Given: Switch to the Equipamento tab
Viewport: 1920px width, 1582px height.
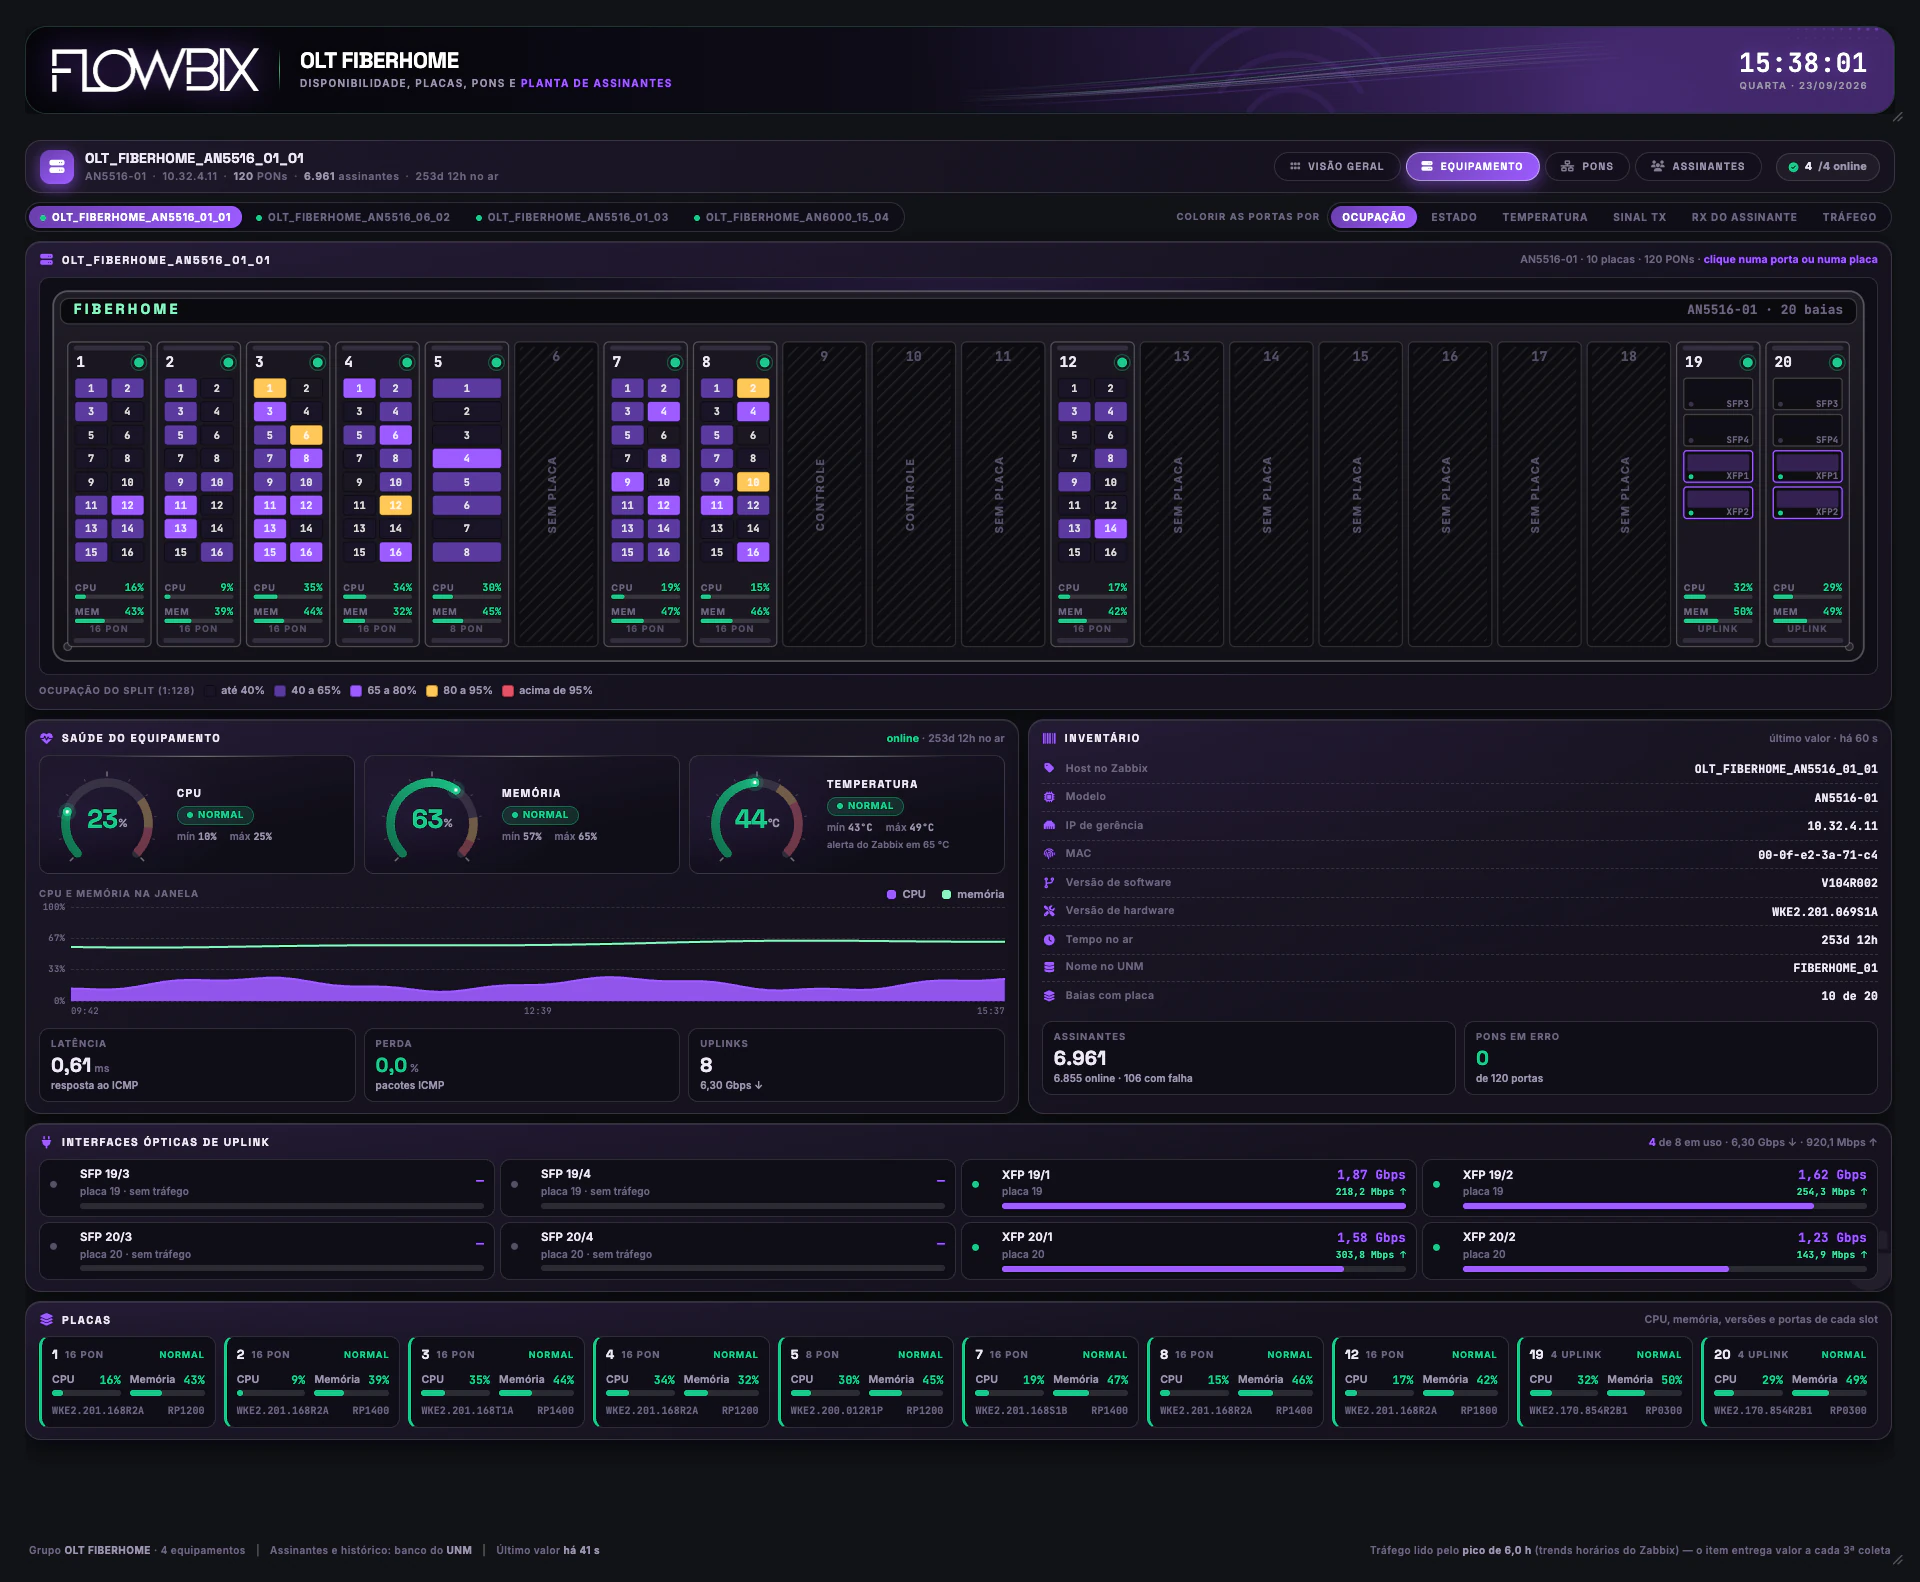Looking at the screenshot, I should [1472, 167].
